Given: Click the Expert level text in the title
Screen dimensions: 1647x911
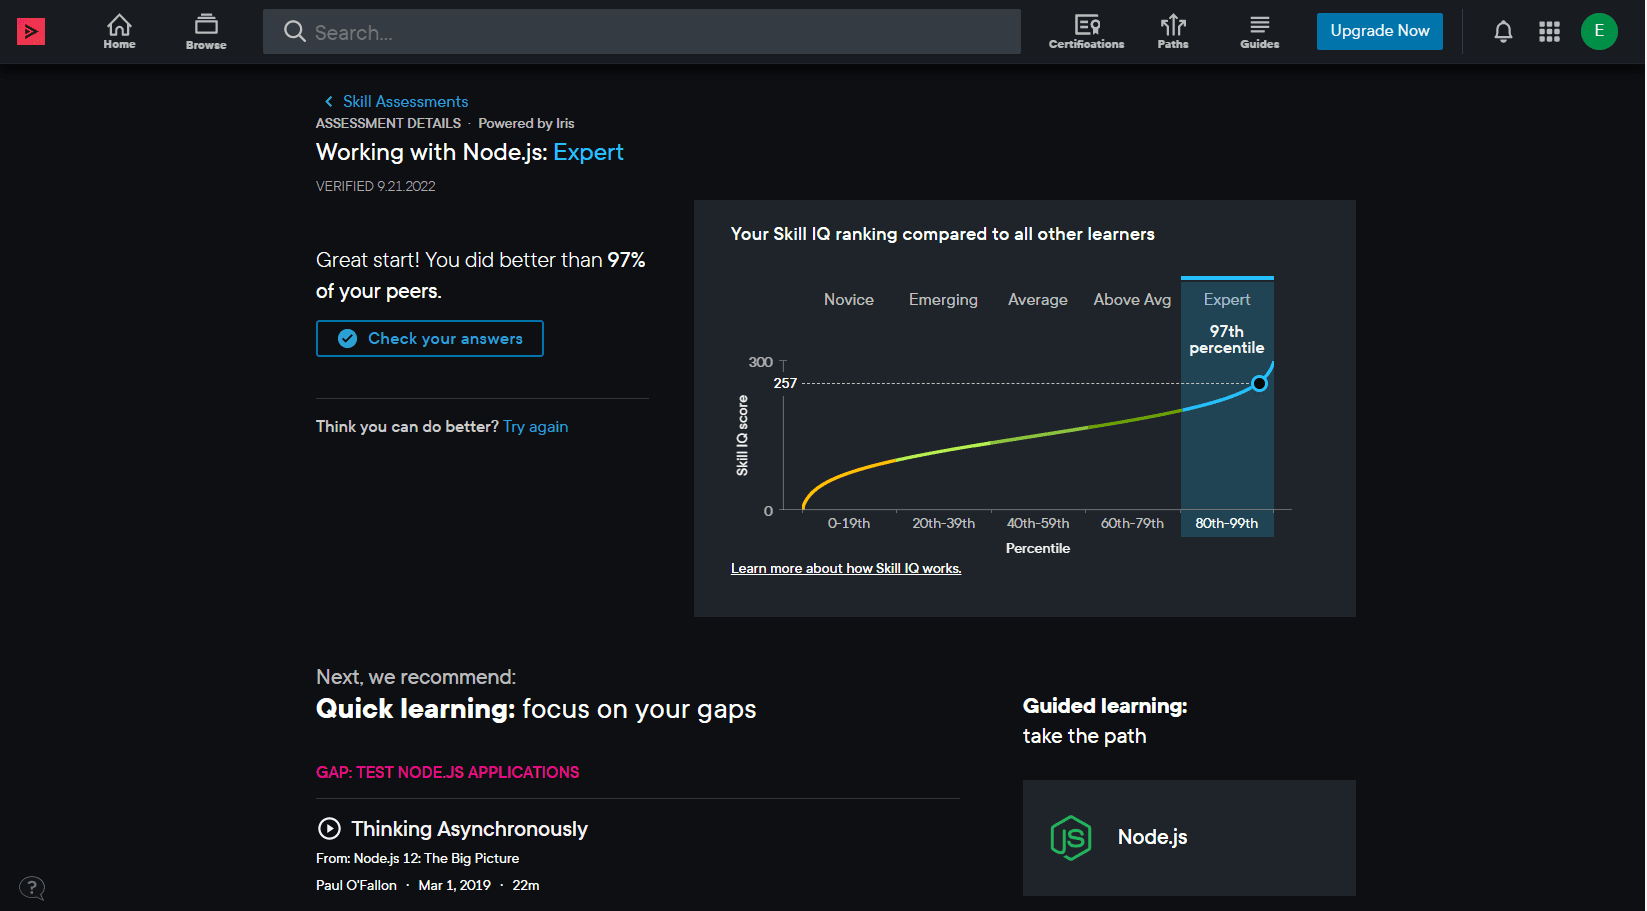Looking at the screenshot, I should [x=588, y=152].
